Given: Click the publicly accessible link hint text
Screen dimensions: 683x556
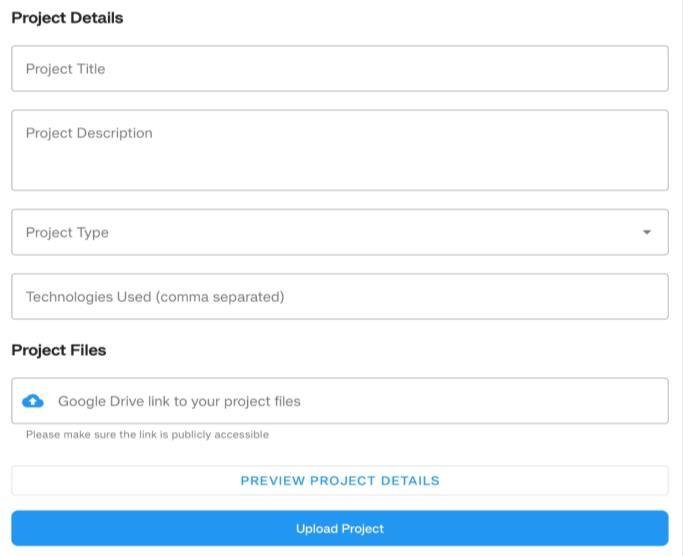Looking at the screenshot, I should click(x=147, y=434).
